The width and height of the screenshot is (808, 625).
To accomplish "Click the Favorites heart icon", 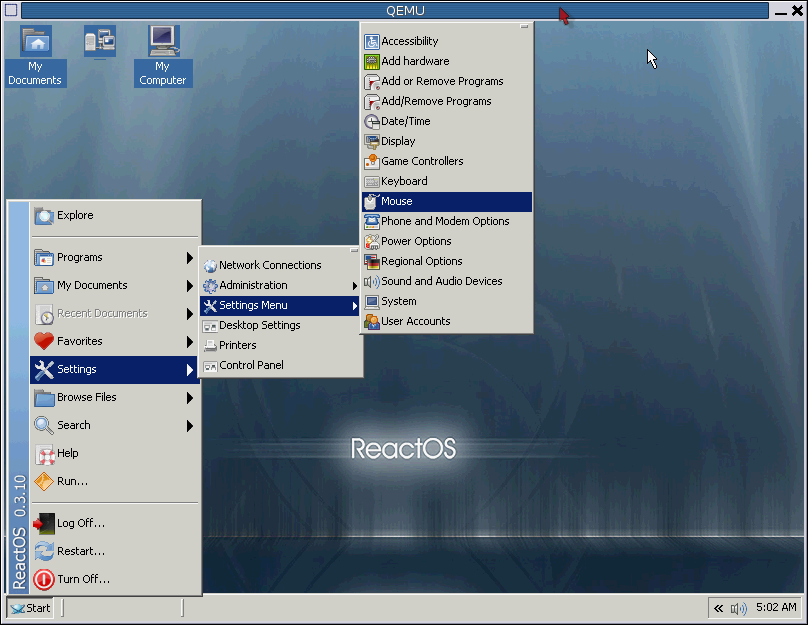I will pyautogui.click(x=44, y=341).
